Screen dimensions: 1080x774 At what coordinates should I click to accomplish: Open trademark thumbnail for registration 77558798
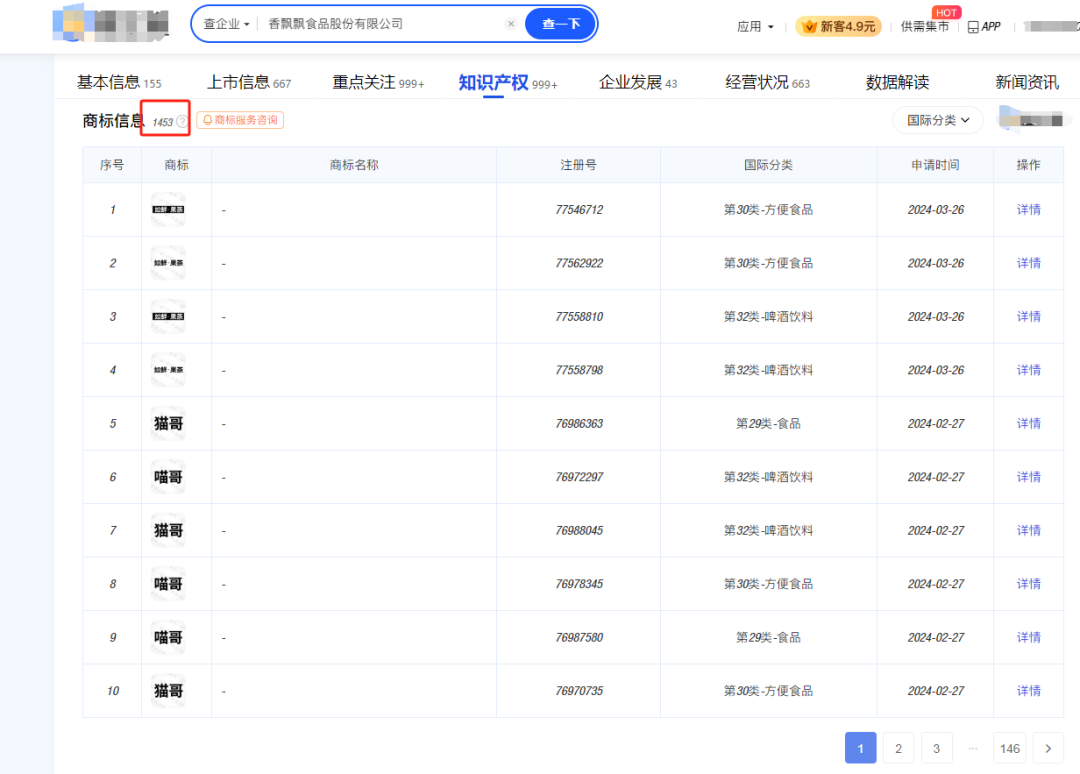point(168,370)
